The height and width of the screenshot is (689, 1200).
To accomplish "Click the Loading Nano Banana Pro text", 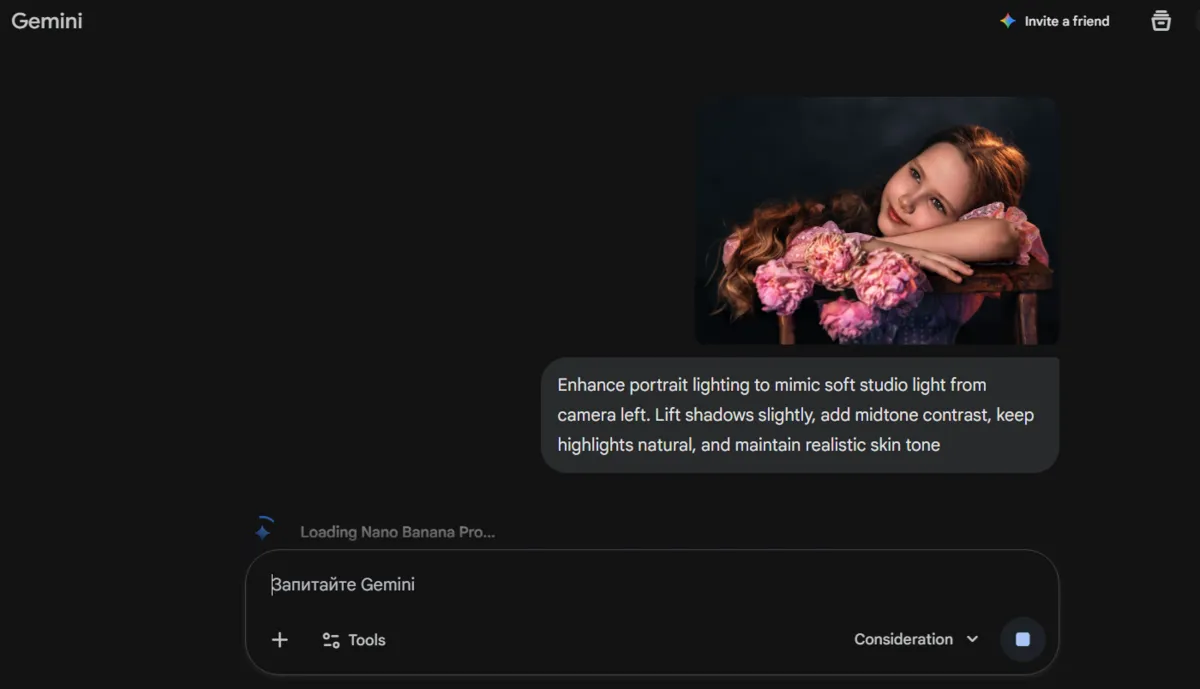I will tap(397, 531).
